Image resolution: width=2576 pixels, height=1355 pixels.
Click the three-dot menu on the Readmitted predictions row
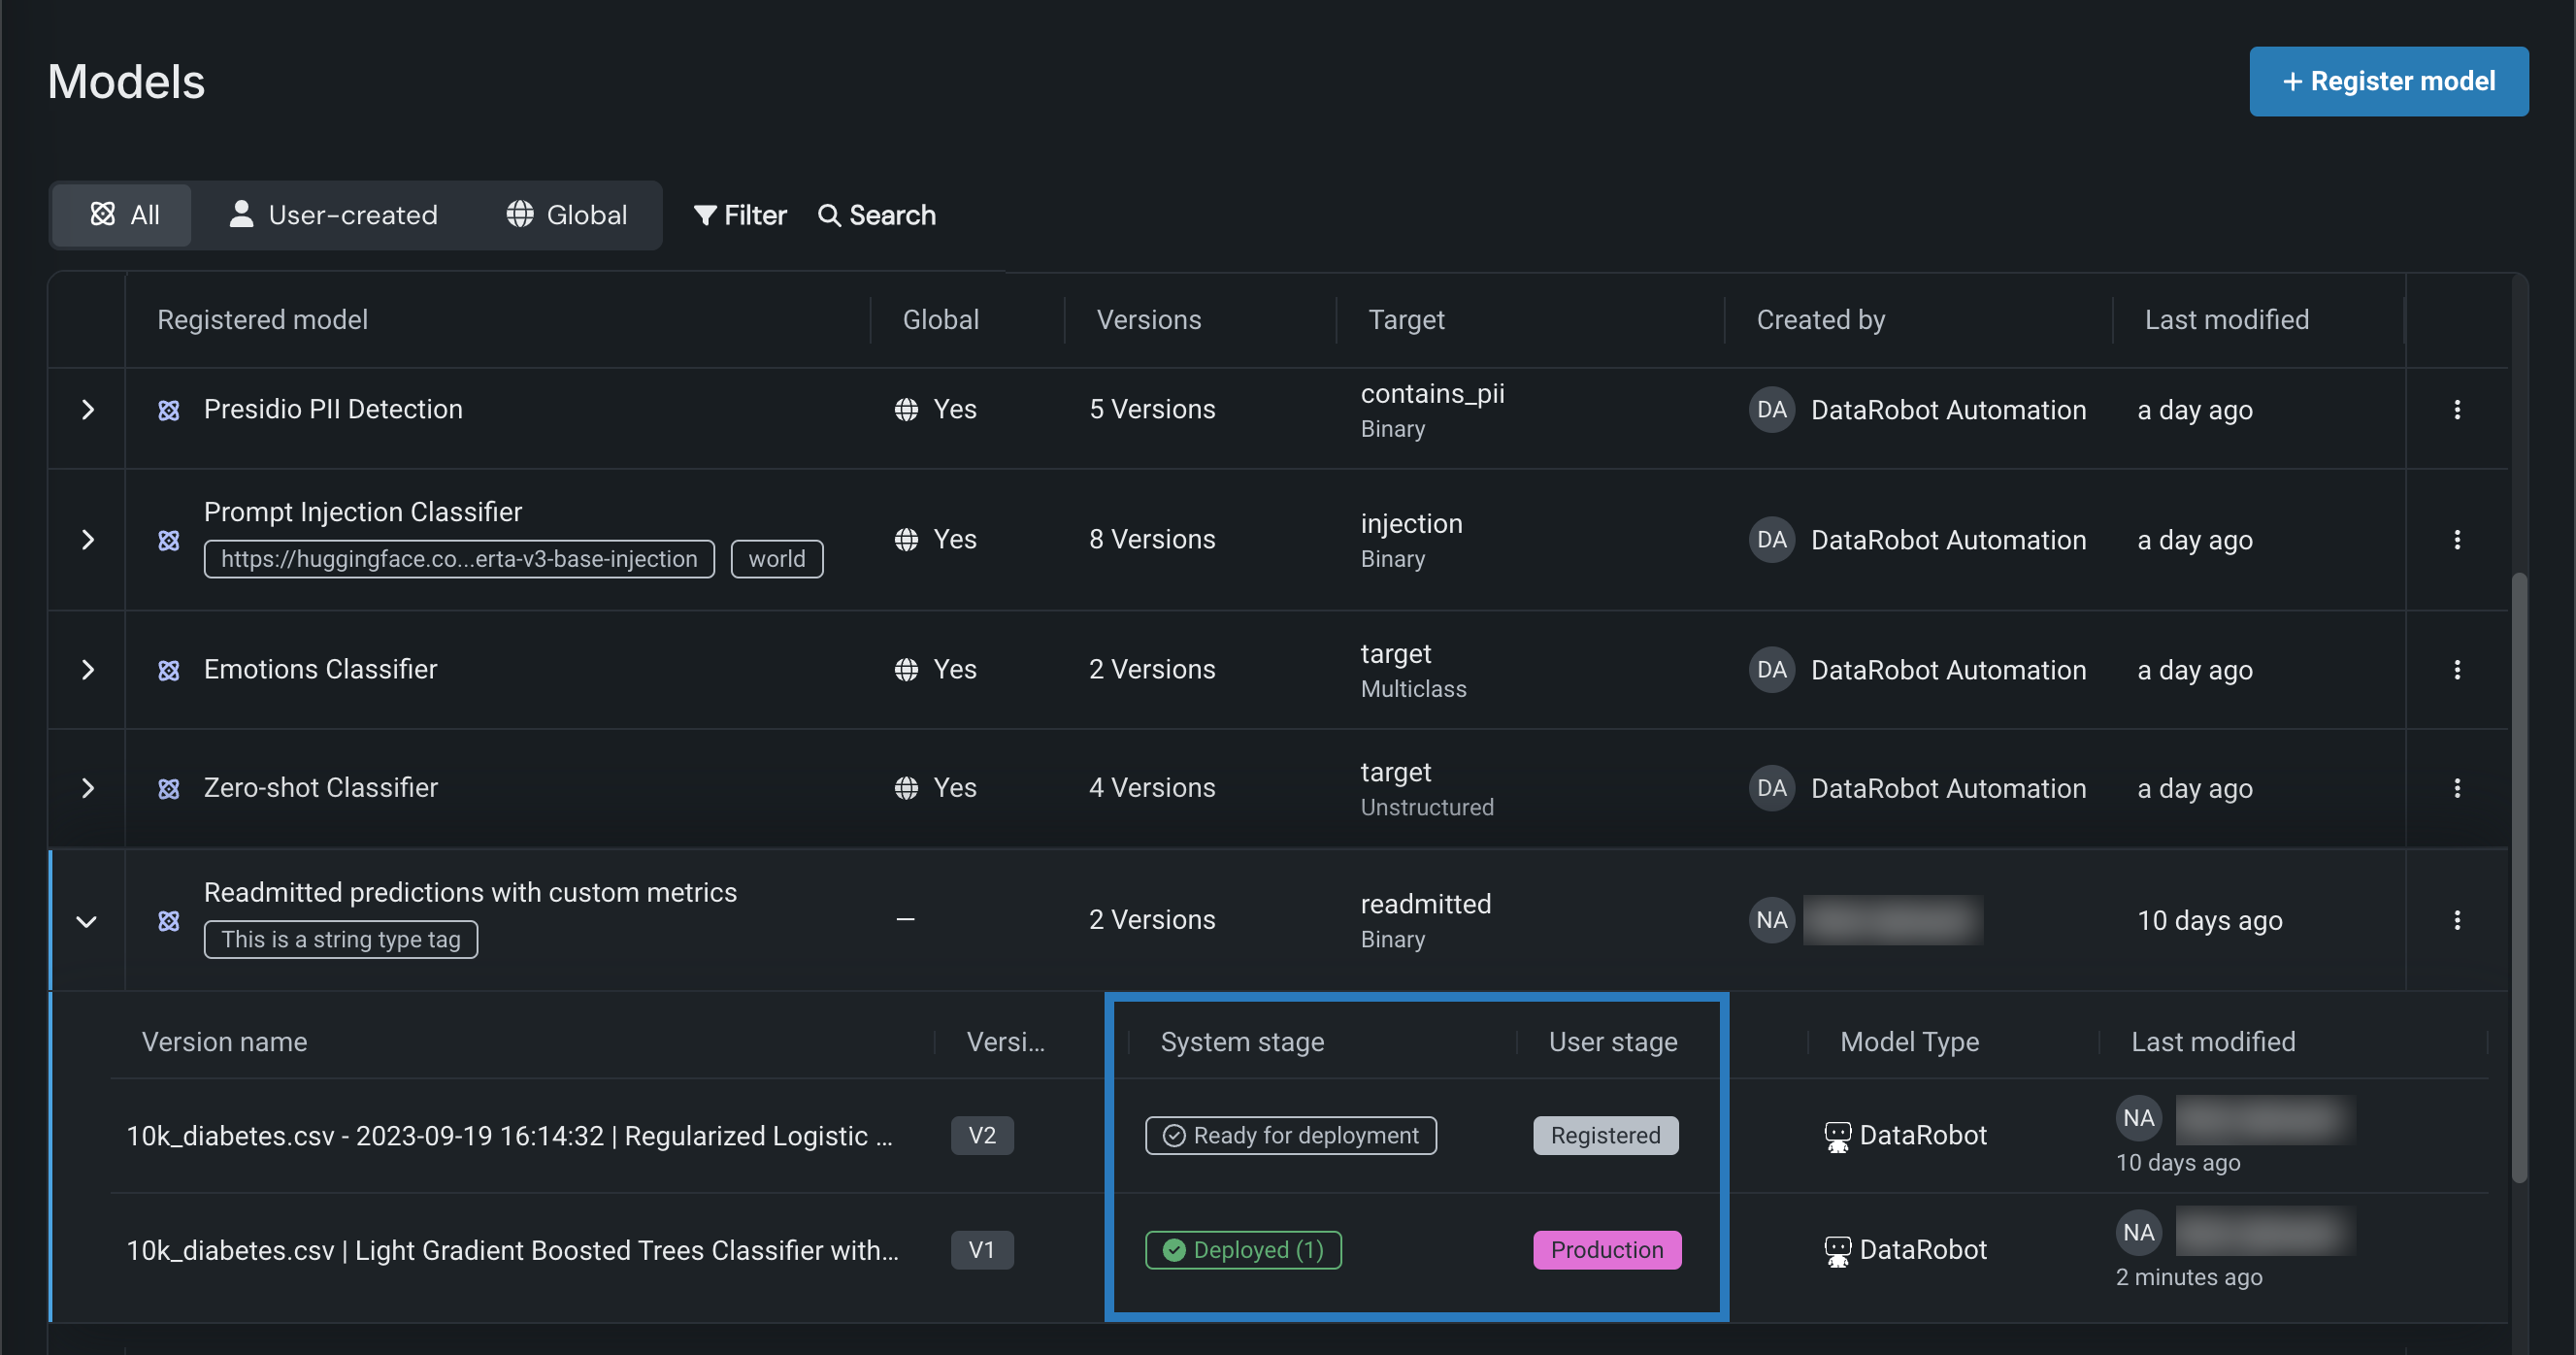[x=2456, y=919]
